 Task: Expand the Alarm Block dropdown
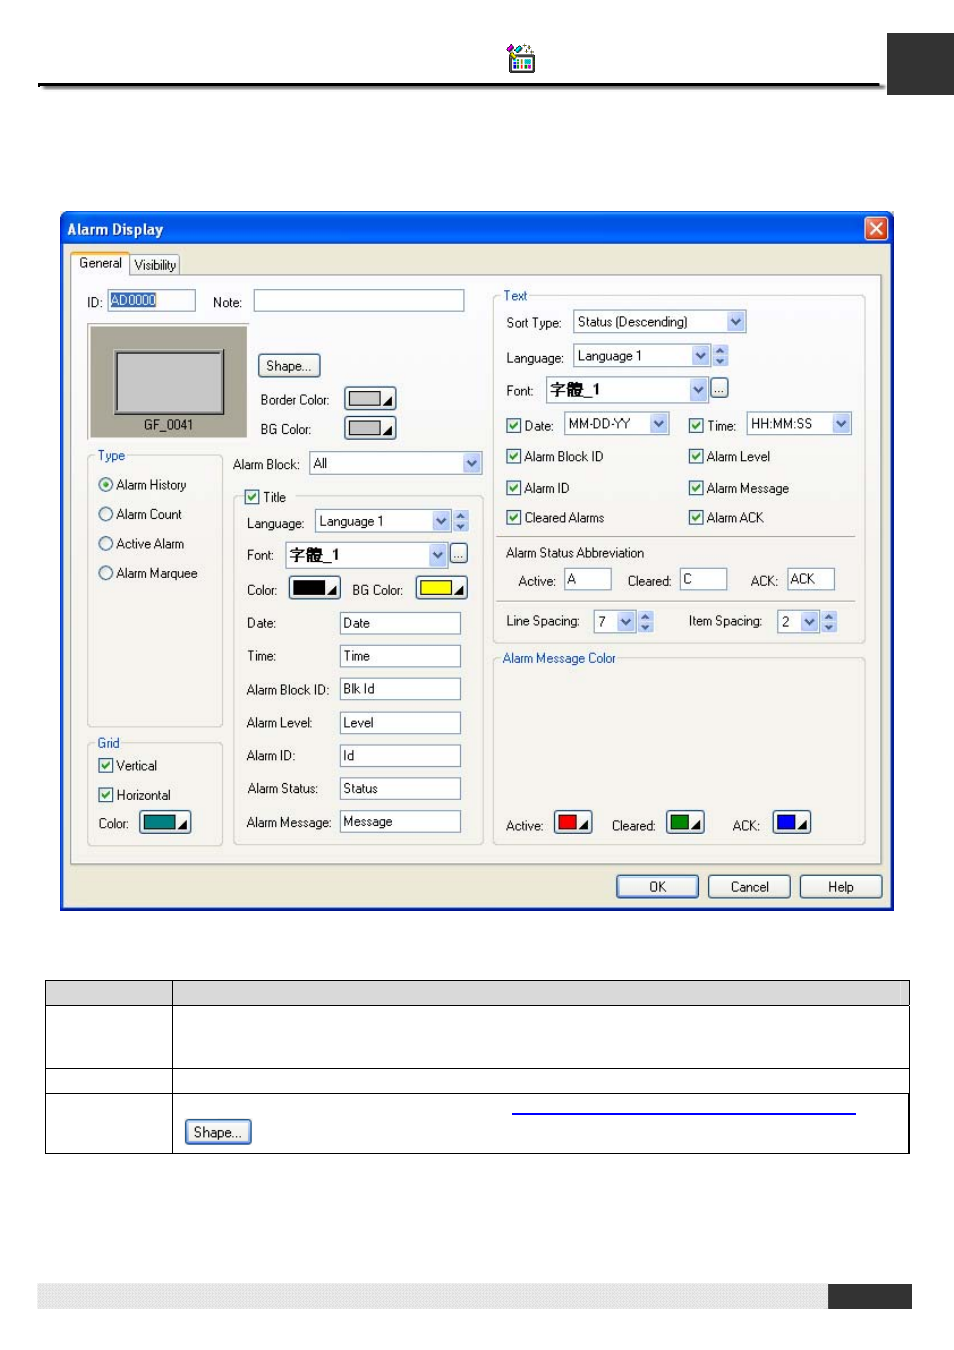click(472, 463)
